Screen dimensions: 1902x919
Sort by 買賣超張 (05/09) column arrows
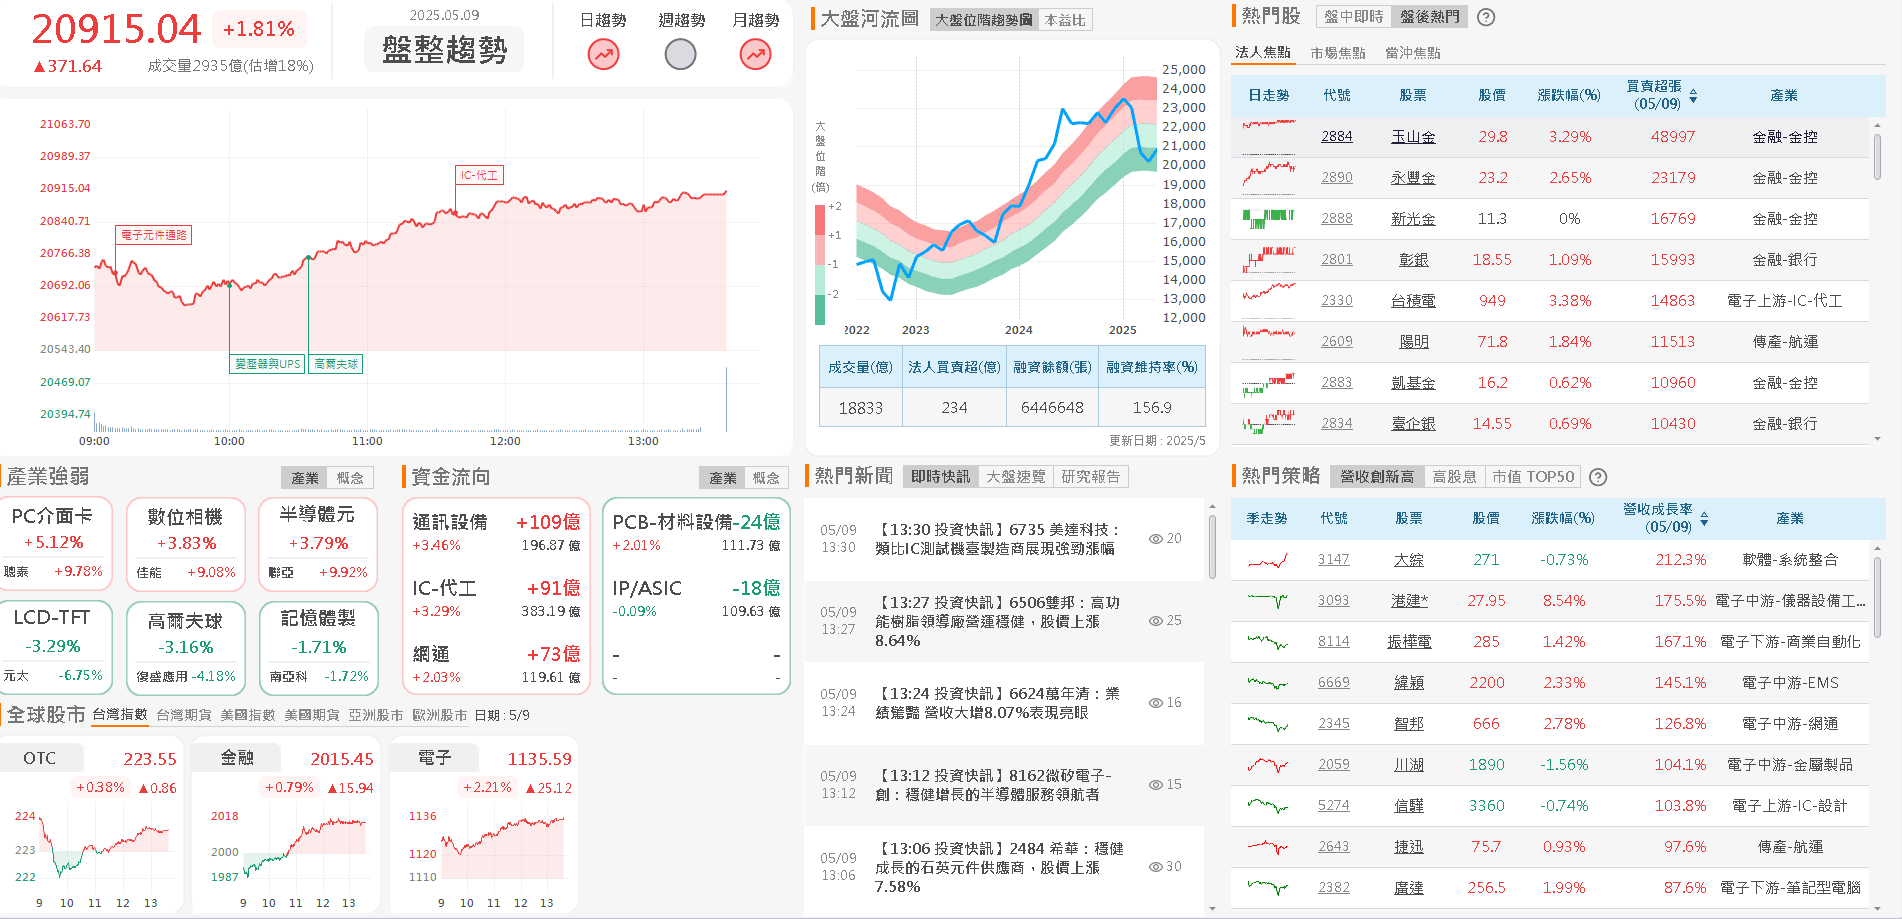[1693, 96]
